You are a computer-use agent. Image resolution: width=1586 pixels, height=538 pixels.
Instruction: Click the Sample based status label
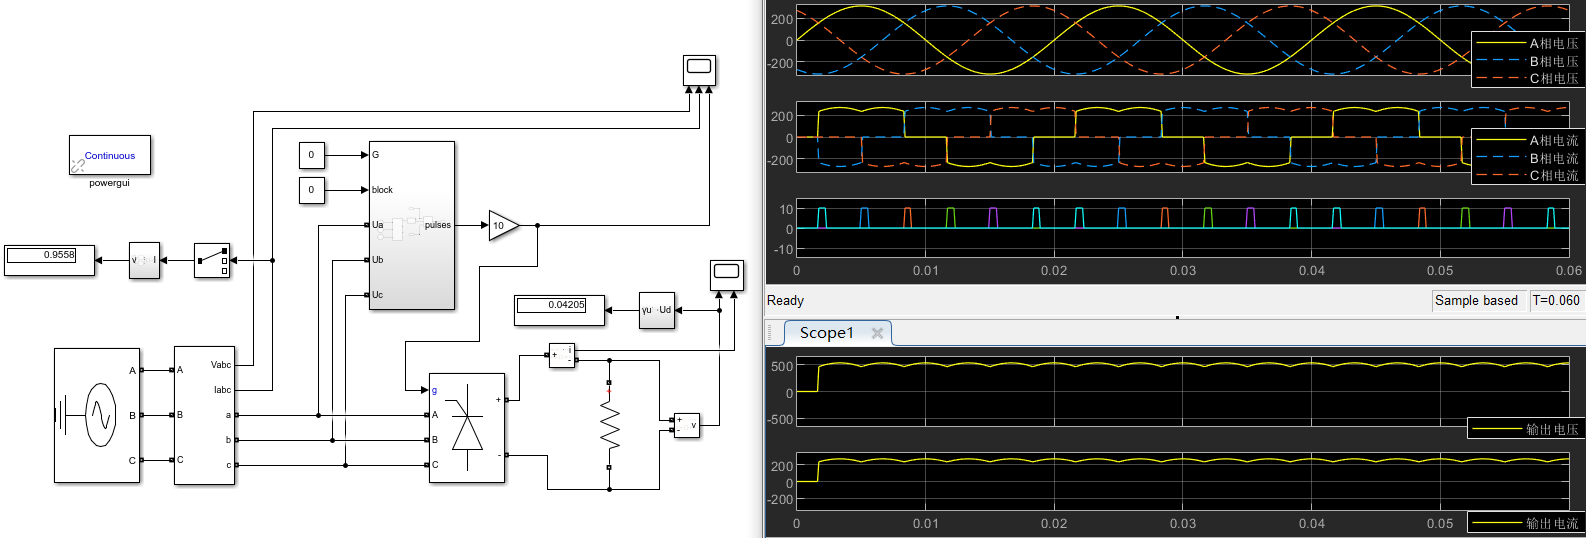[1476, 300]
